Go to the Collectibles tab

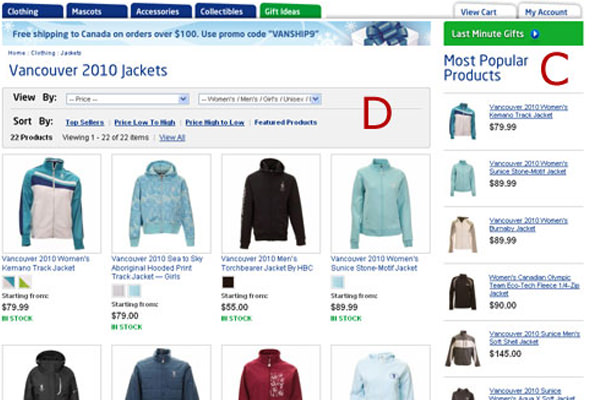pos(225,11)
